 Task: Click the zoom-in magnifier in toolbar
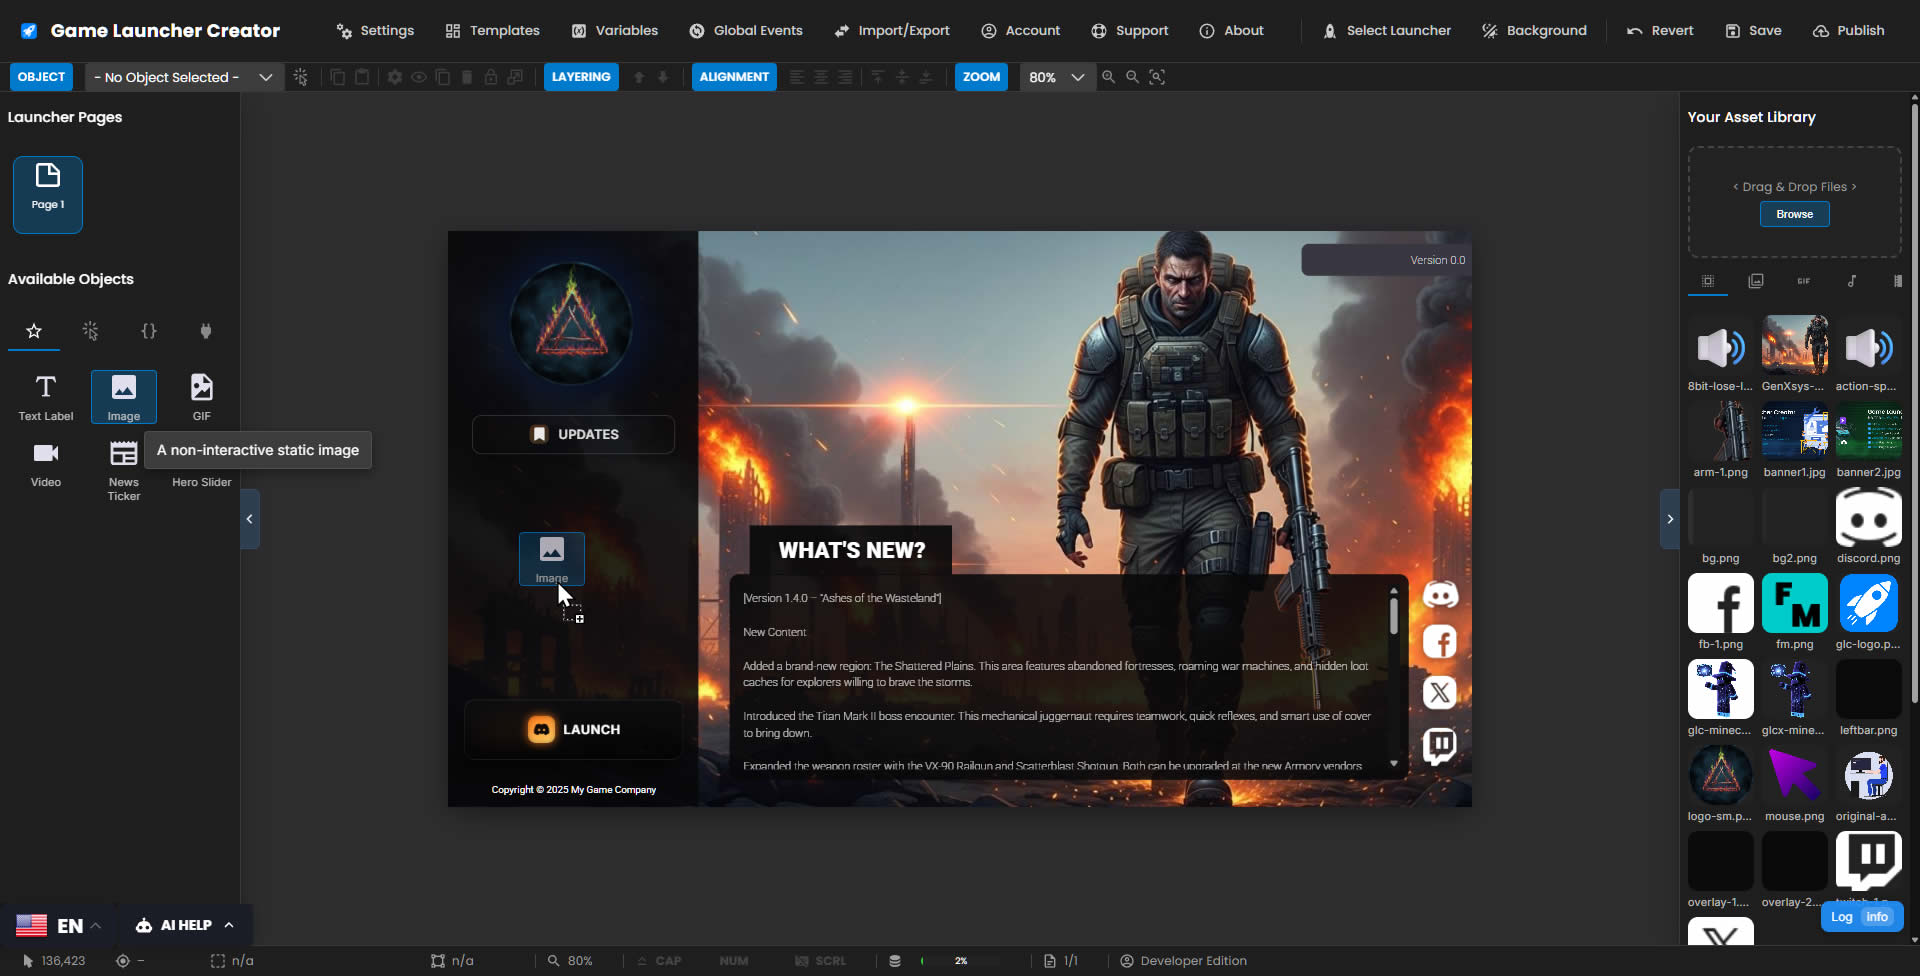click(1108, 77)
